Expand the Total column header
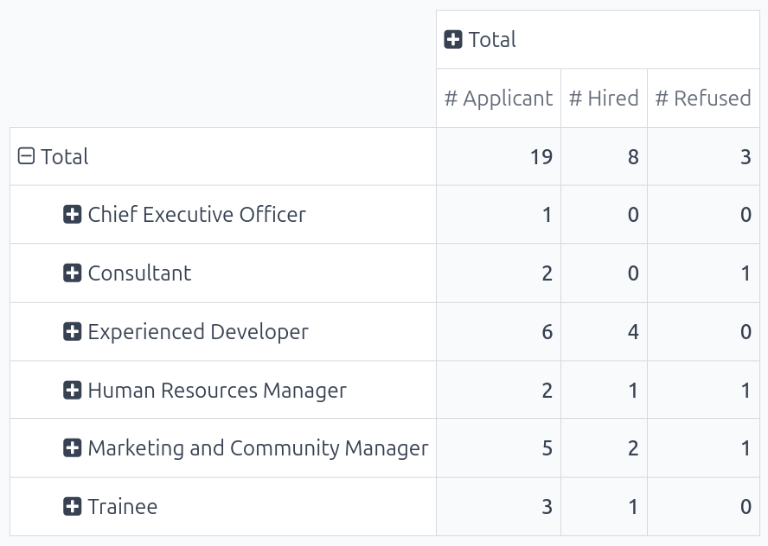 point(454,40)
